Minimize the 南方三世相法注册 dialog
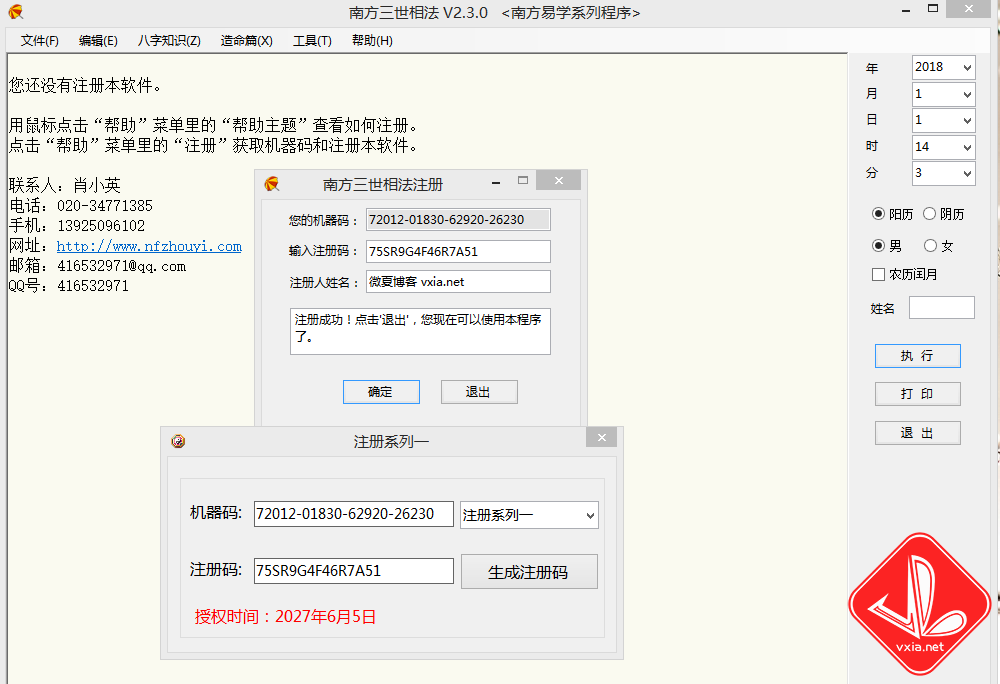 495,181
